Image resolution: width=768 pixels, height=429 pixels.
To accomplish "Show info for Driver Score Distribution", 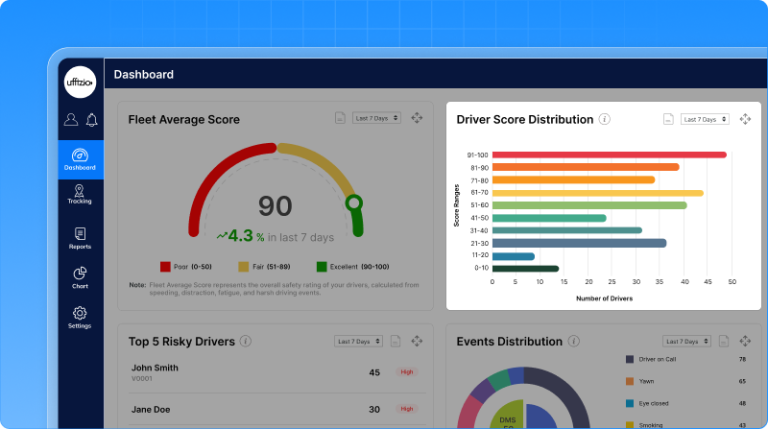I will click(x=604, y=119).
